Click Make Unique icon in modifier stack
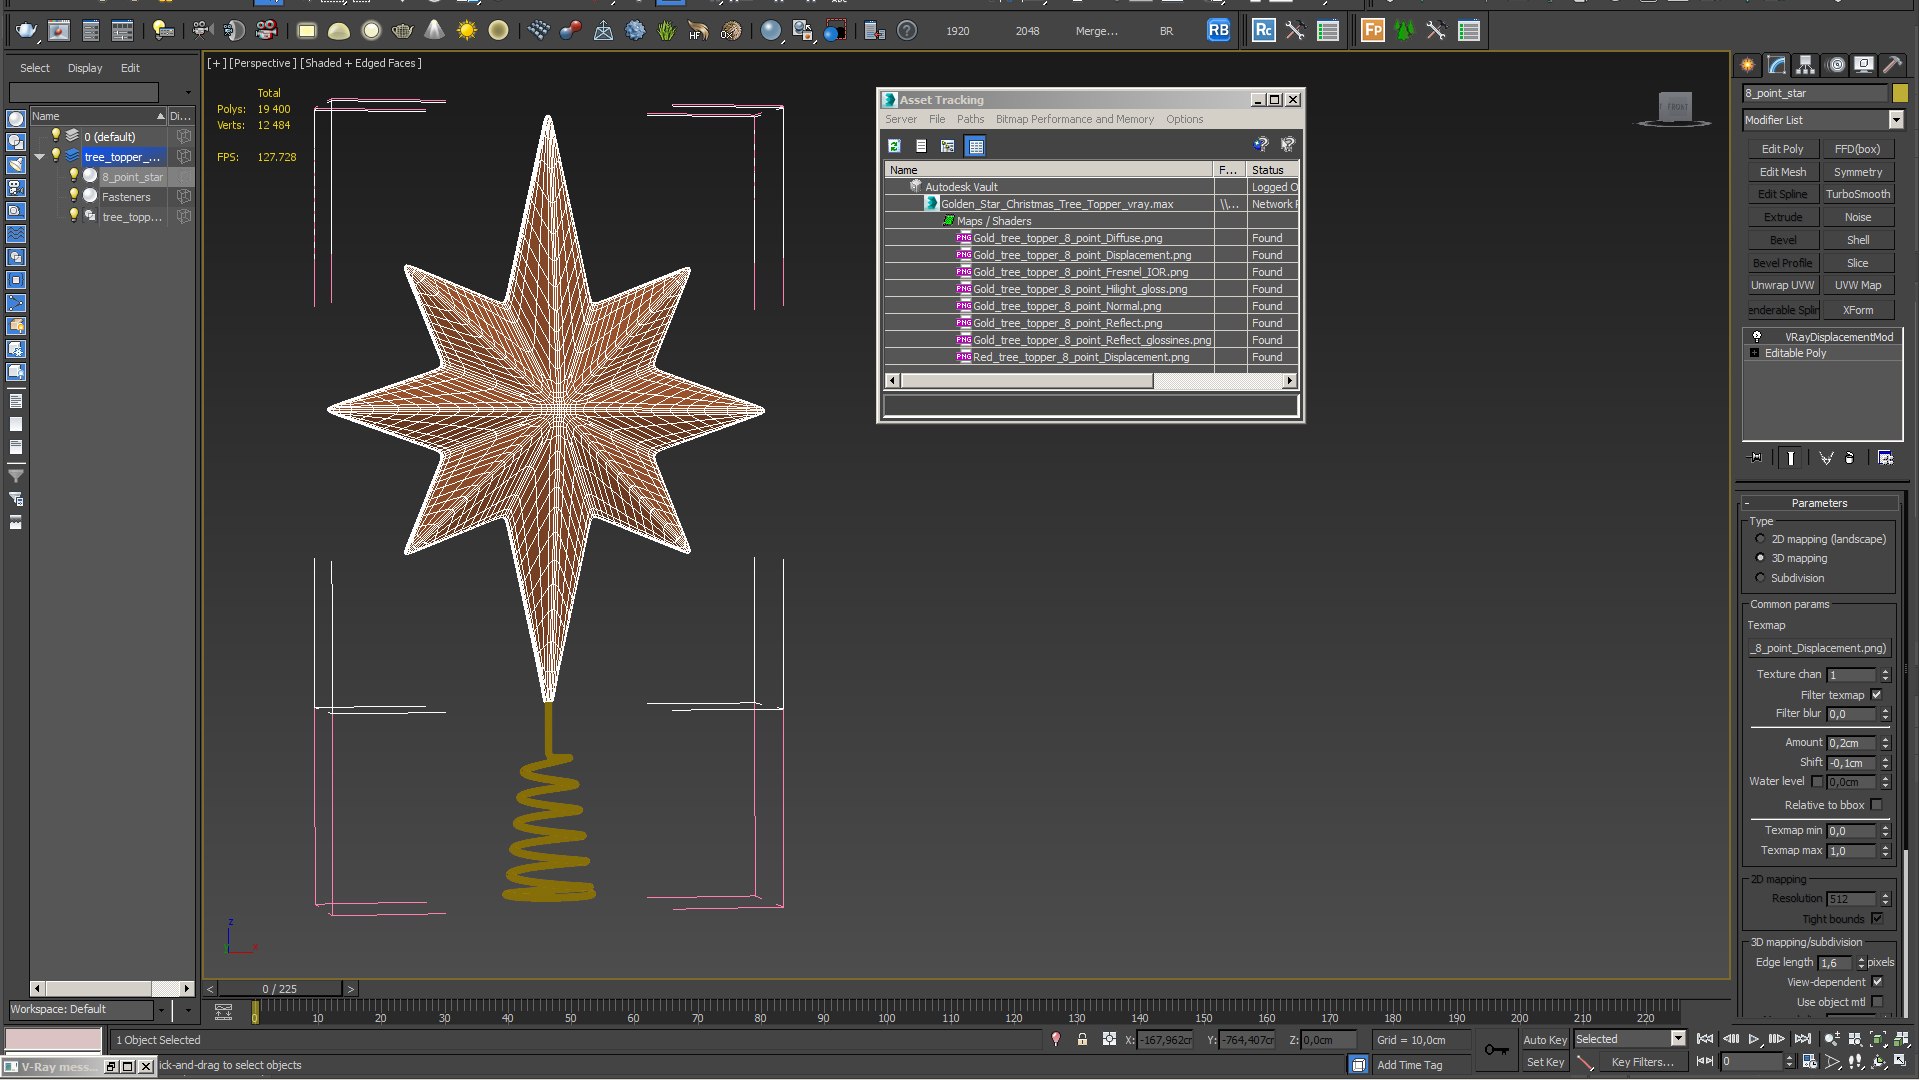This screenshot has height=1080, width=1920. [x=1826, y=458]
